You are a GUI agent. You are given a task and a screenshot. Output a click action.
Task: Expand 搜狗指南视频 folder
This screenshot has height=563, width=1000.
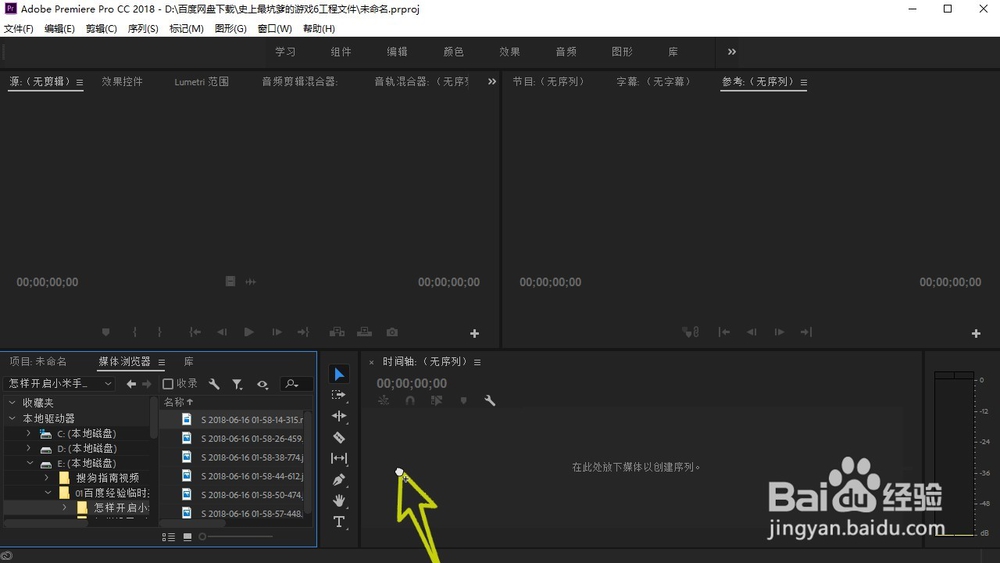47,478
